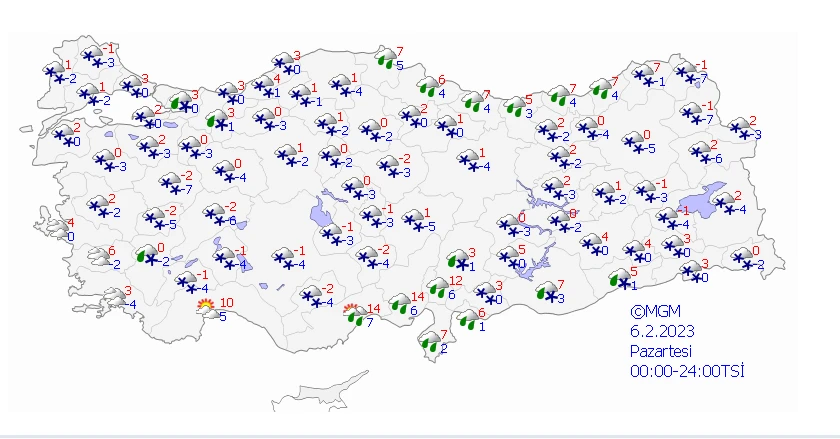Select the rain-and-snow icon labeled 7 and 3
The width and height of the screenshot is (840, 439).
[x=547, y=291]
